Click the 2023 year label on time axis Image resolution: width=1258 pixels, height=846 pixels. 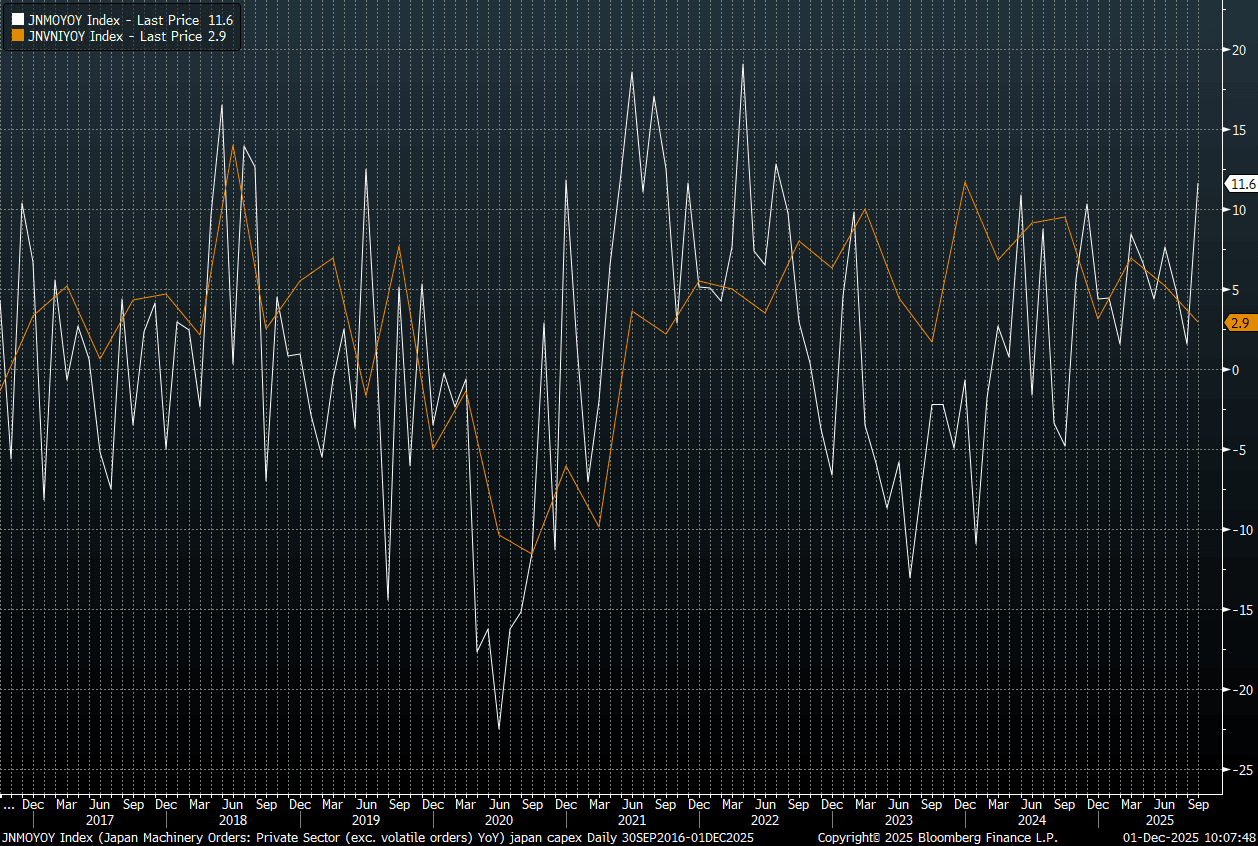tap(899, 820)
